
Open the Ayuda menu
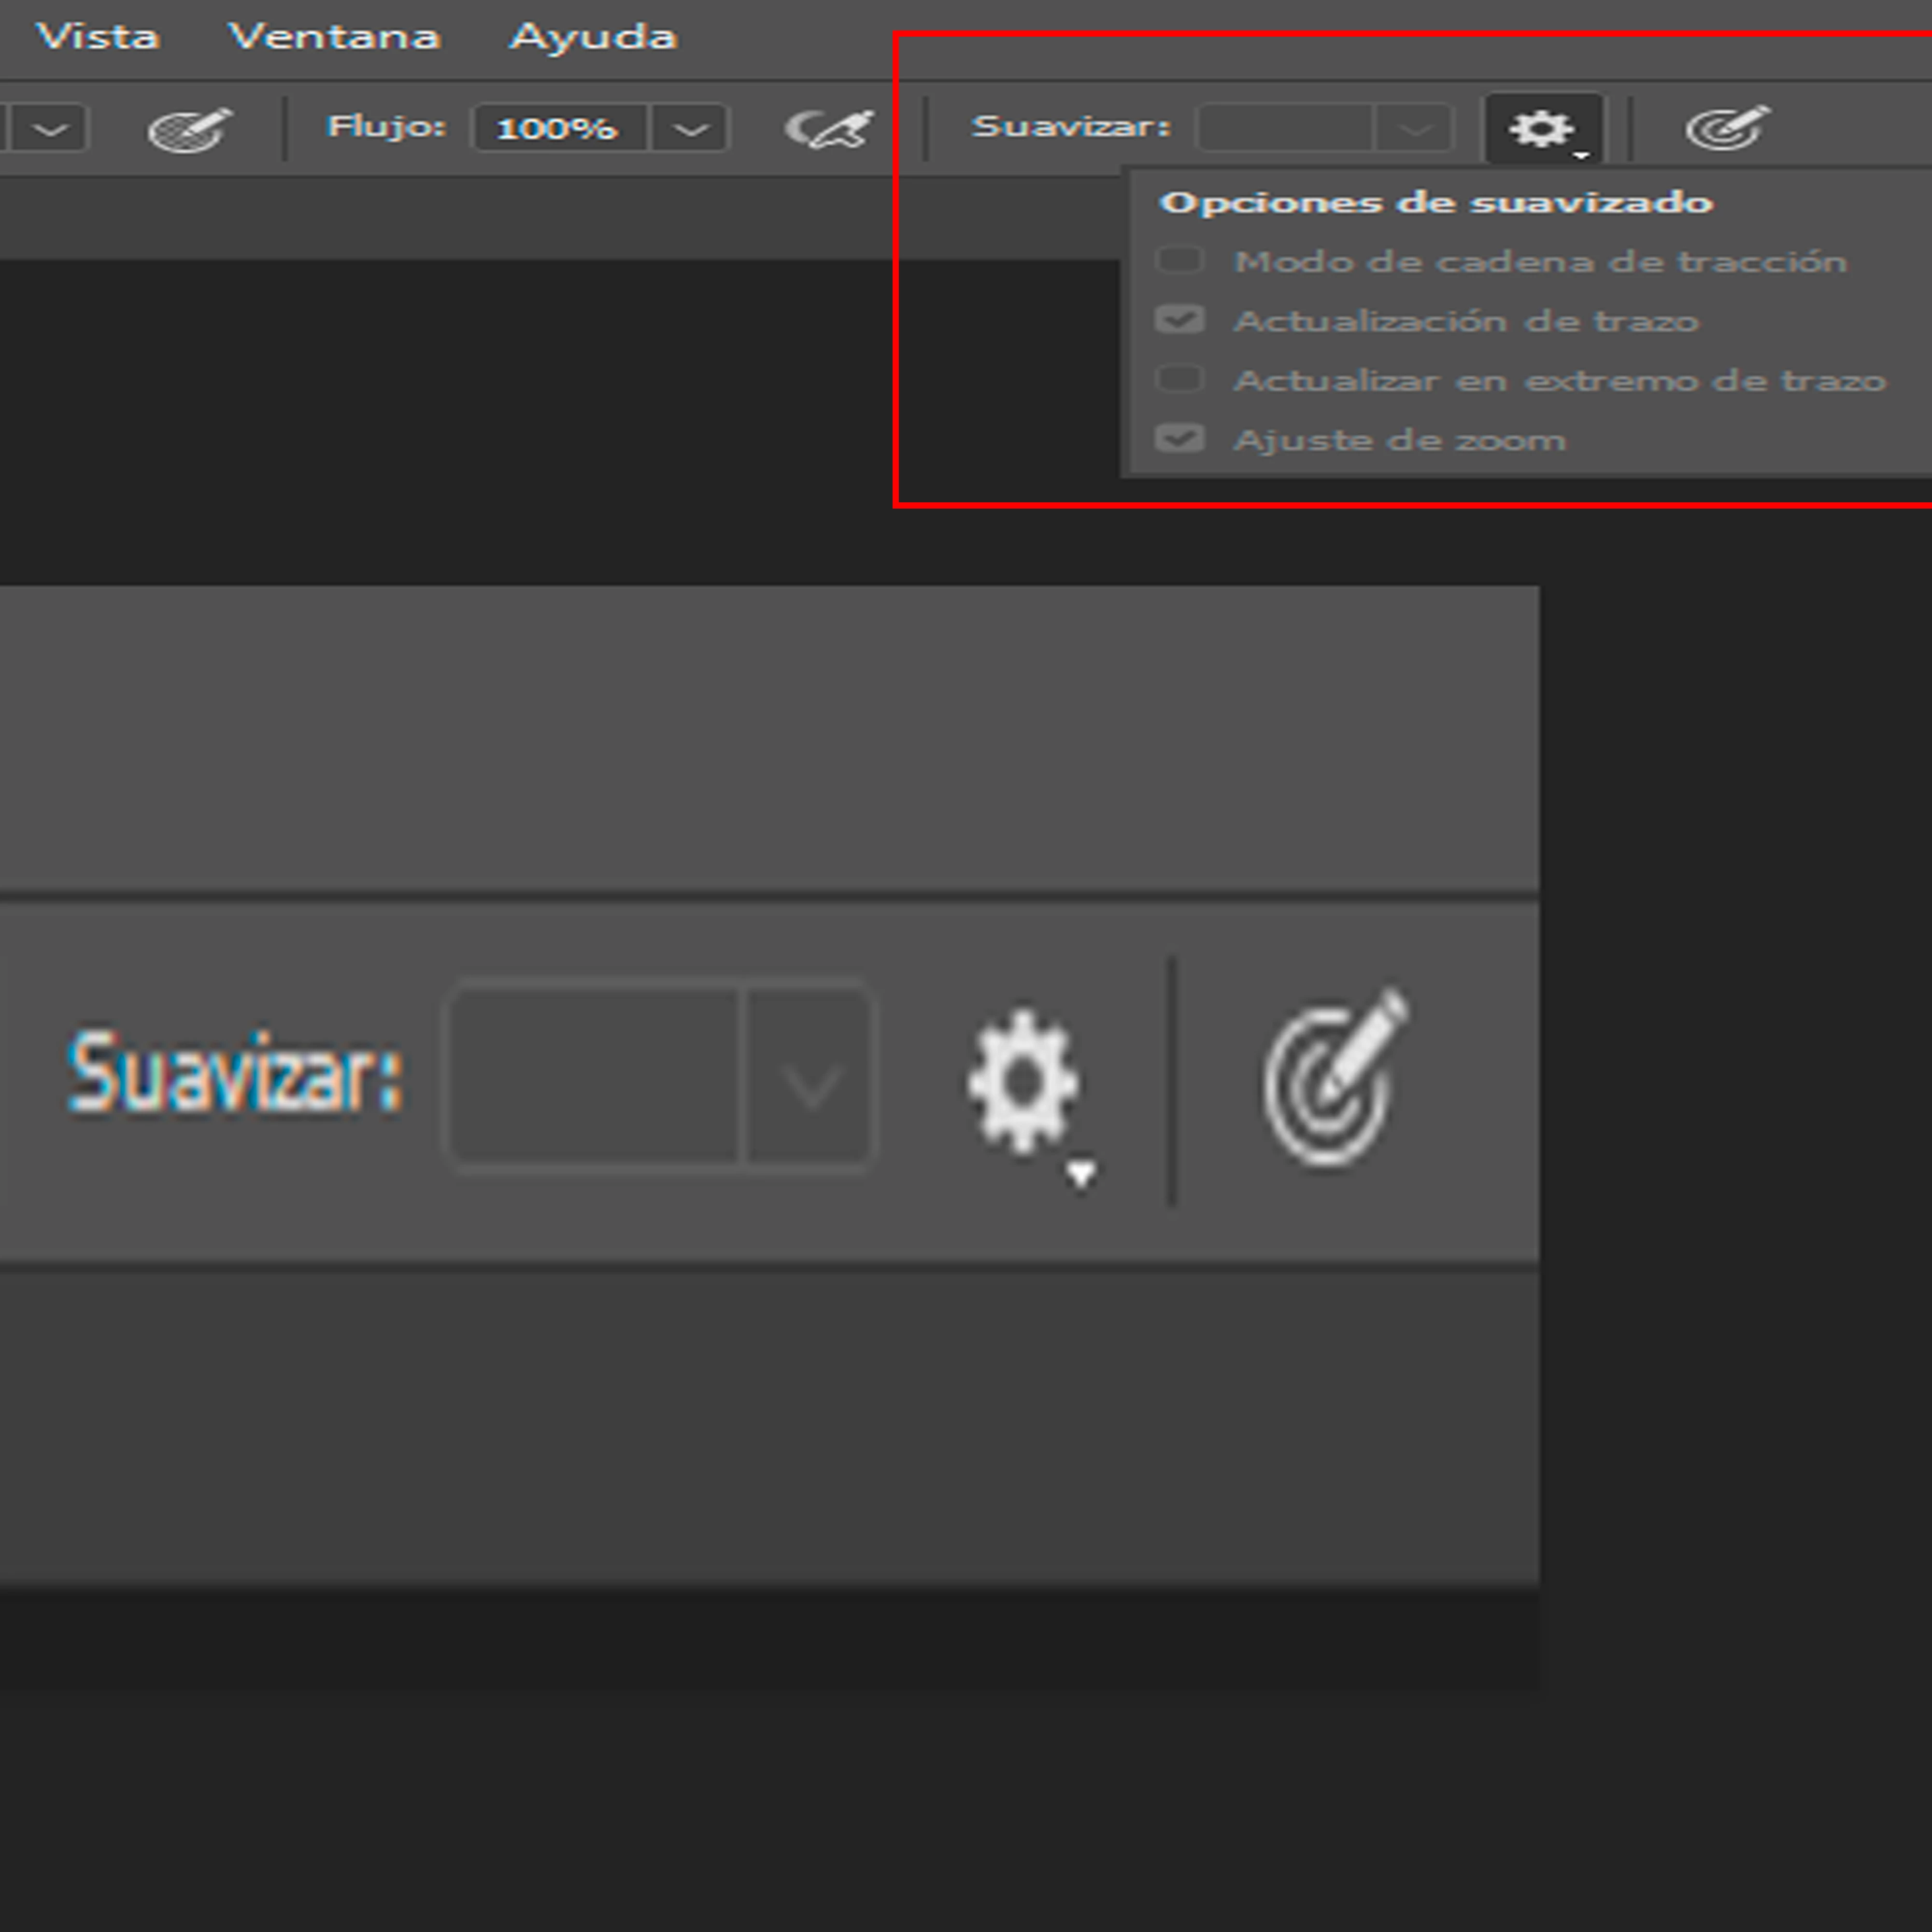click(x=593, y=37)
